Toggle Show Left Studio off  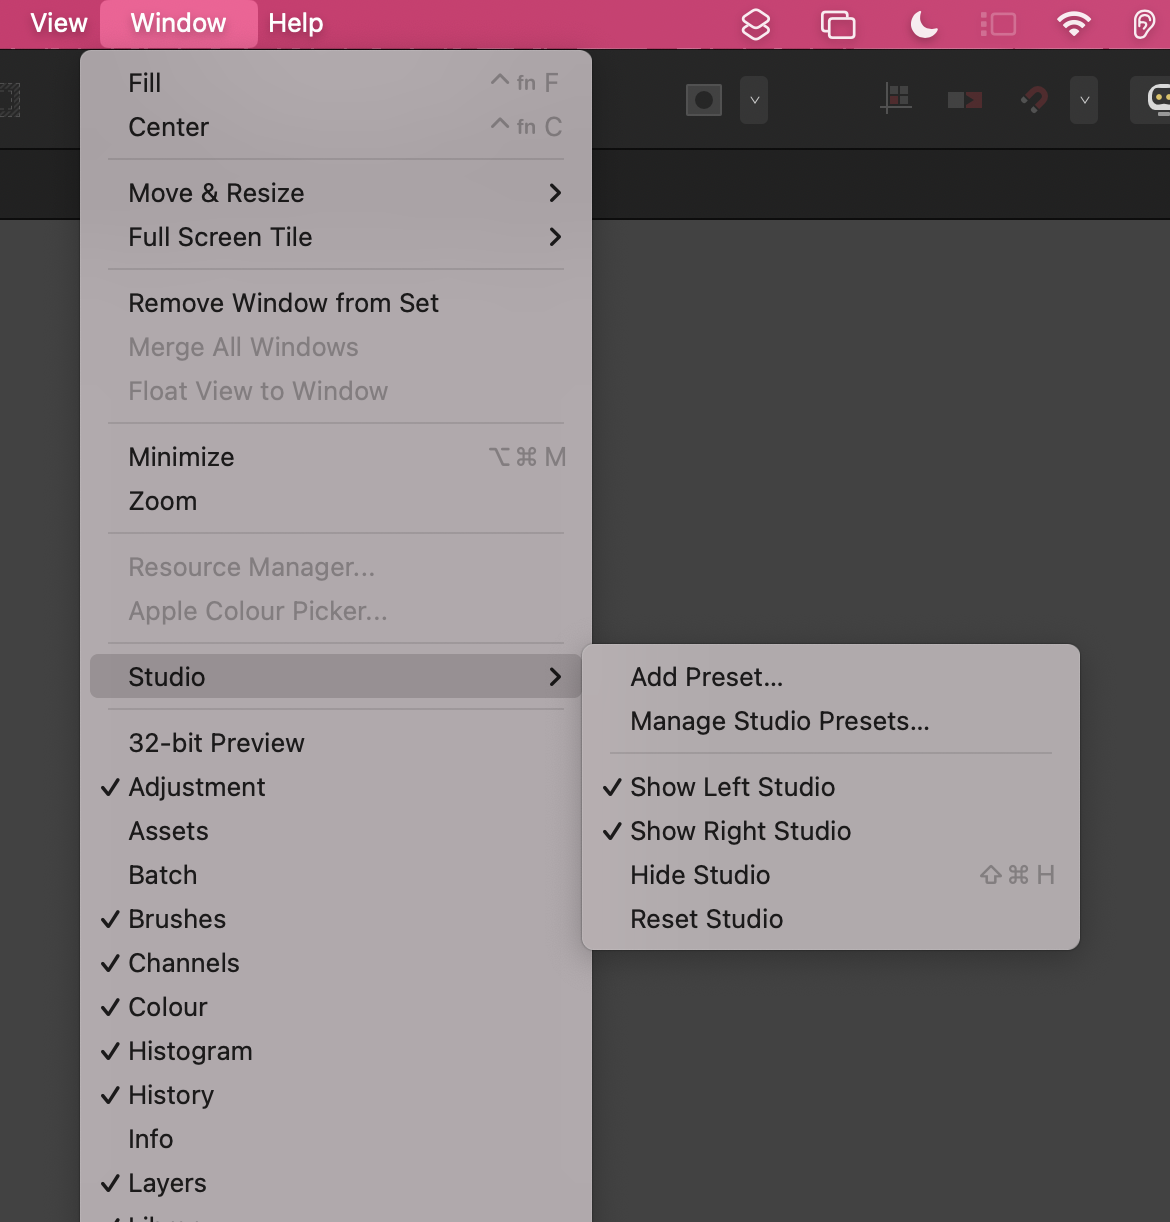(x=732, y=787)
